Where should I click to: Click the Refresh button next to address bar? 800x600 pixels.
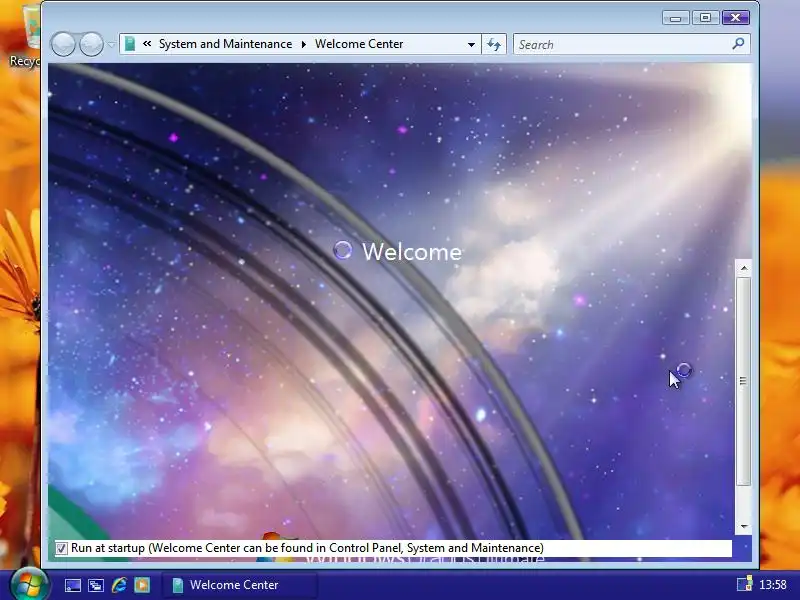(494, 44)
